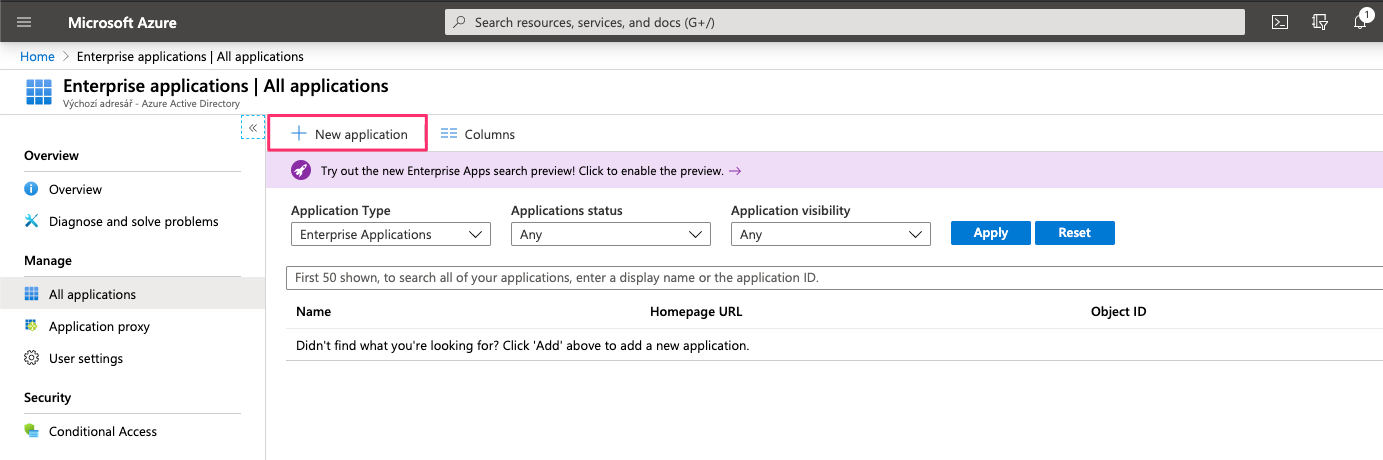The height and width of the screenshot is (460, 1383).
Task: Expand the Application Type dropdown
Action: pyautogui.click(x=390, y=234)
